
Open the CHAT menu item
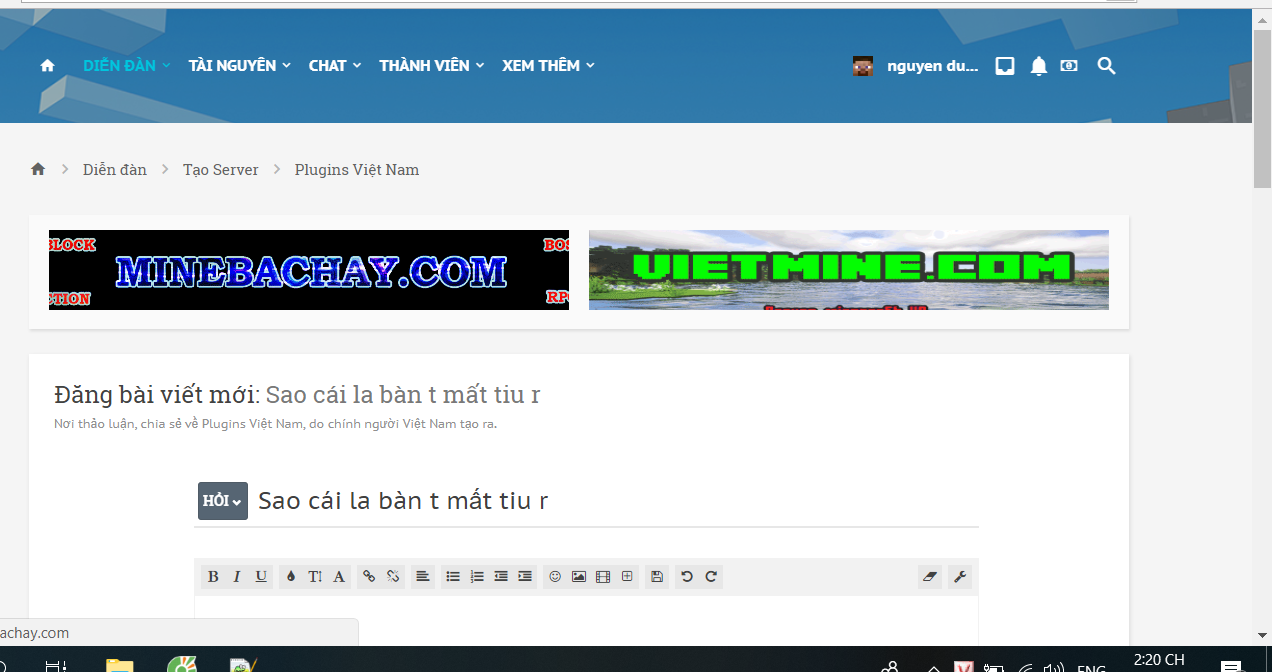(328, 65)
